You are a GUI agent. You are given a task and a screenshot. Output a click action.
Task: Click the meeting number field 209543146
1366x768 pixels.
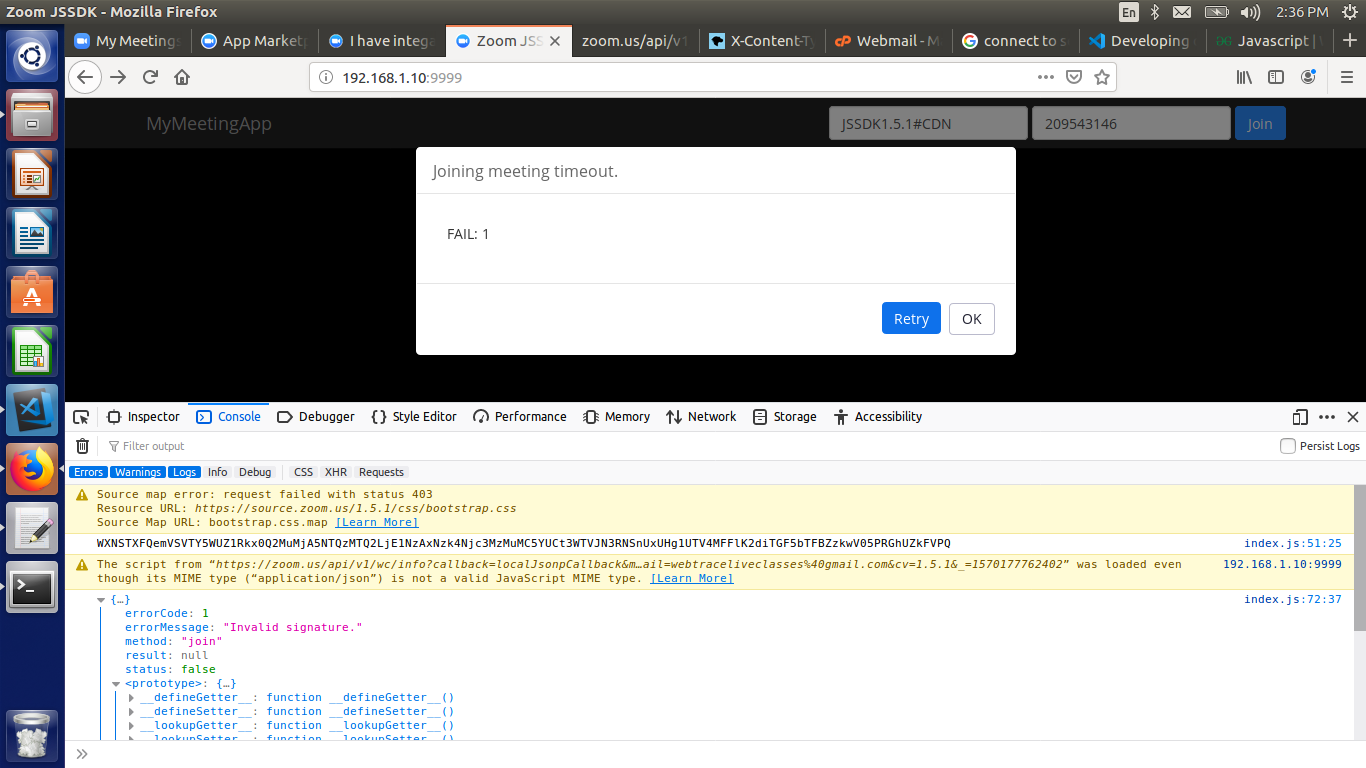point(1131,124)
